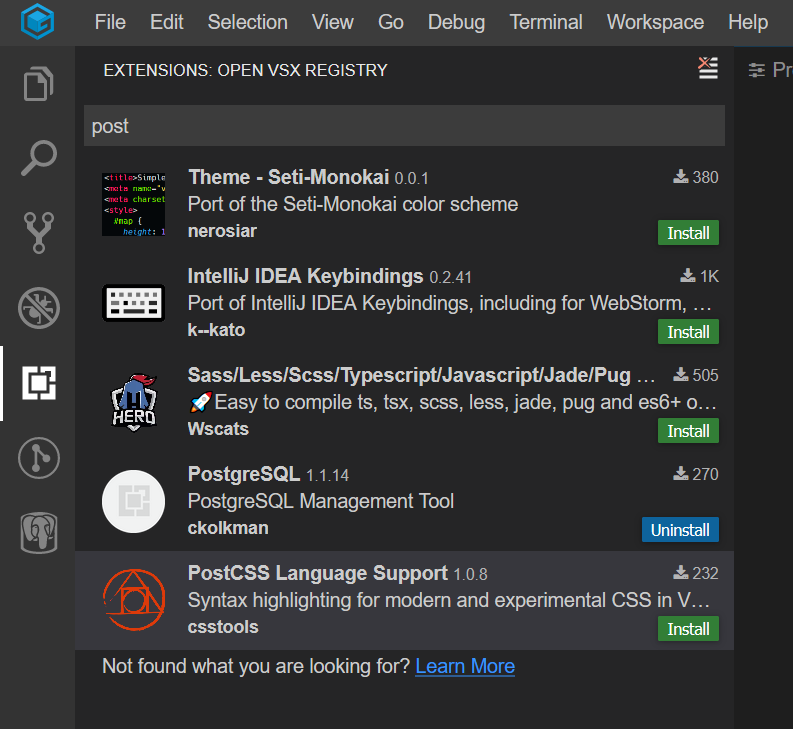
Task: Open the Selection menu
Action: (x=247, y=22)
